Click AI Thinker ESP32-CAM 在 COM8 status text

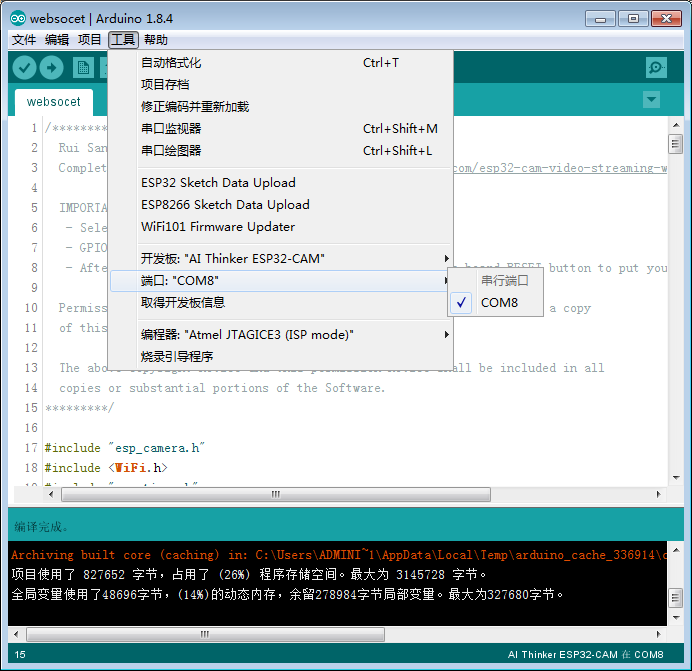click(x=585, y=655)
